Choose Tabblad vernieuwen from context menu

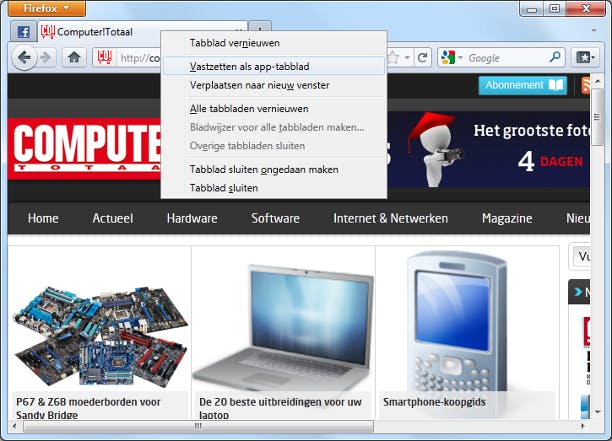(x=274, y=43)
